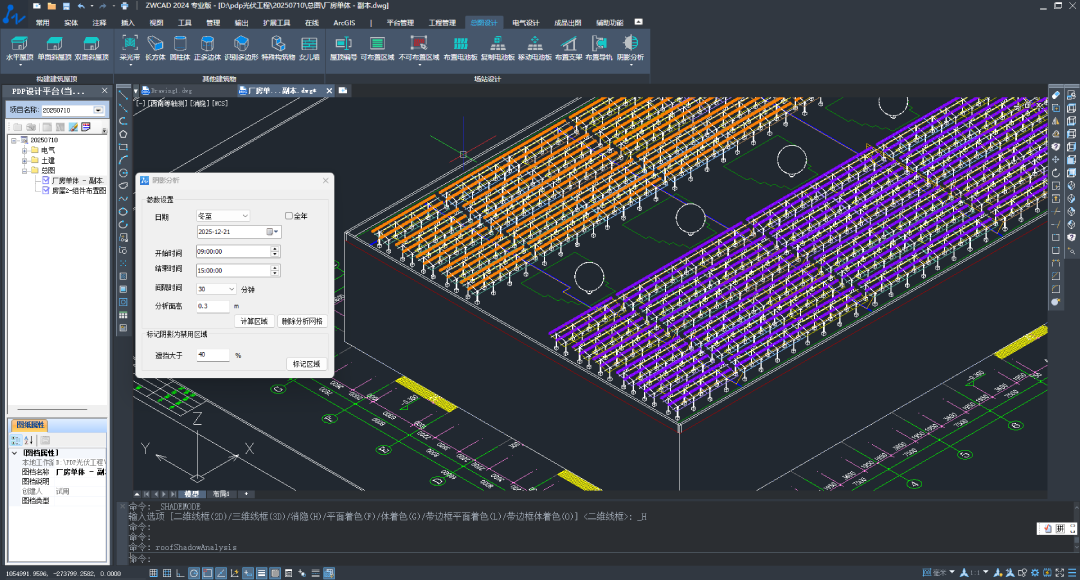Click the 分析面高 height input field

[213, 306]
